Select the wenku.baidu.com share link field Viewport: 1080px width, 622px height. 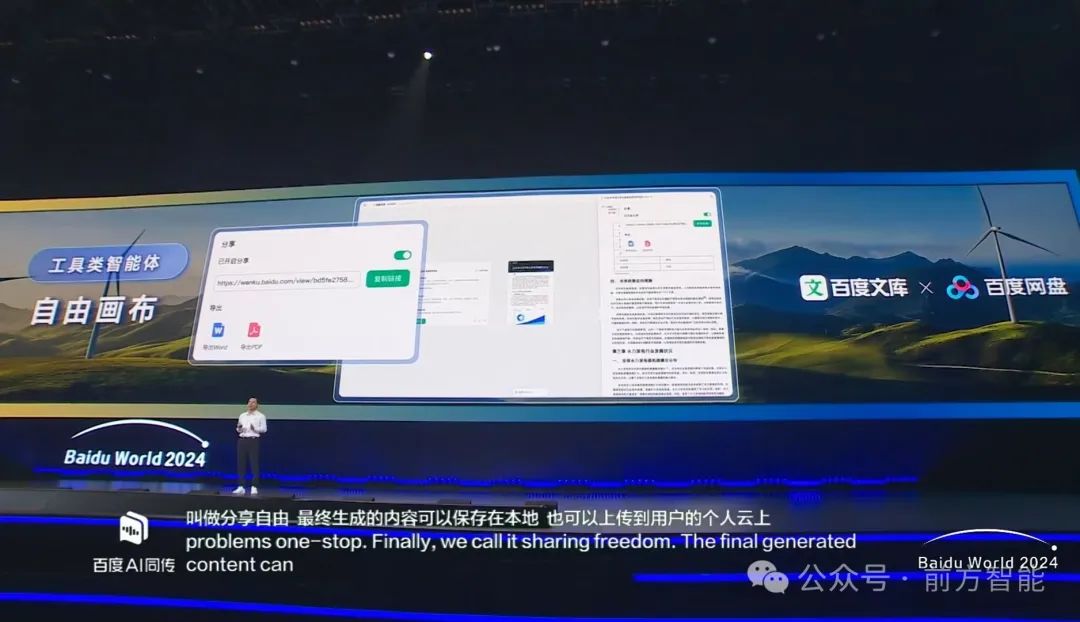[x=287, y=280]
